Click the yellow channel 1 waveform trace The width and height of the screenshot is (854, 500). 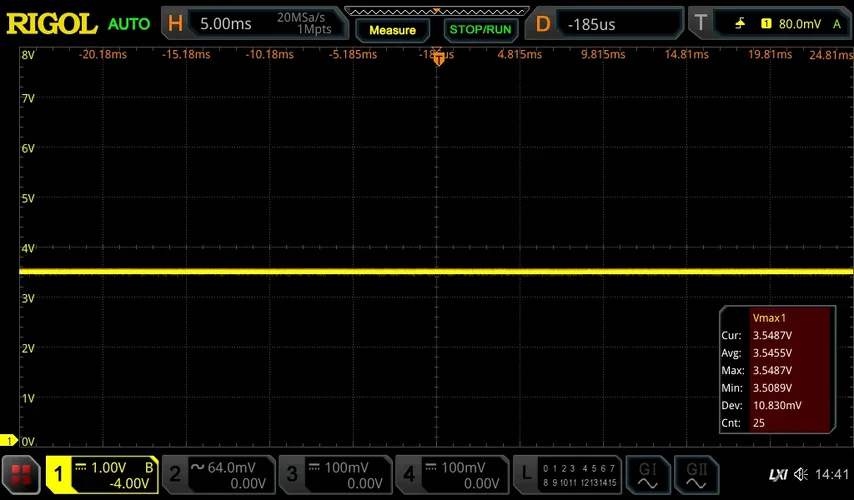pos(436,271)
